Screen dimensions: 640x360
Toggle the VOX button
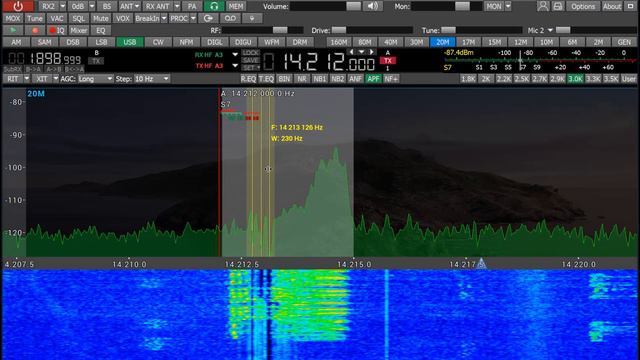122,18
